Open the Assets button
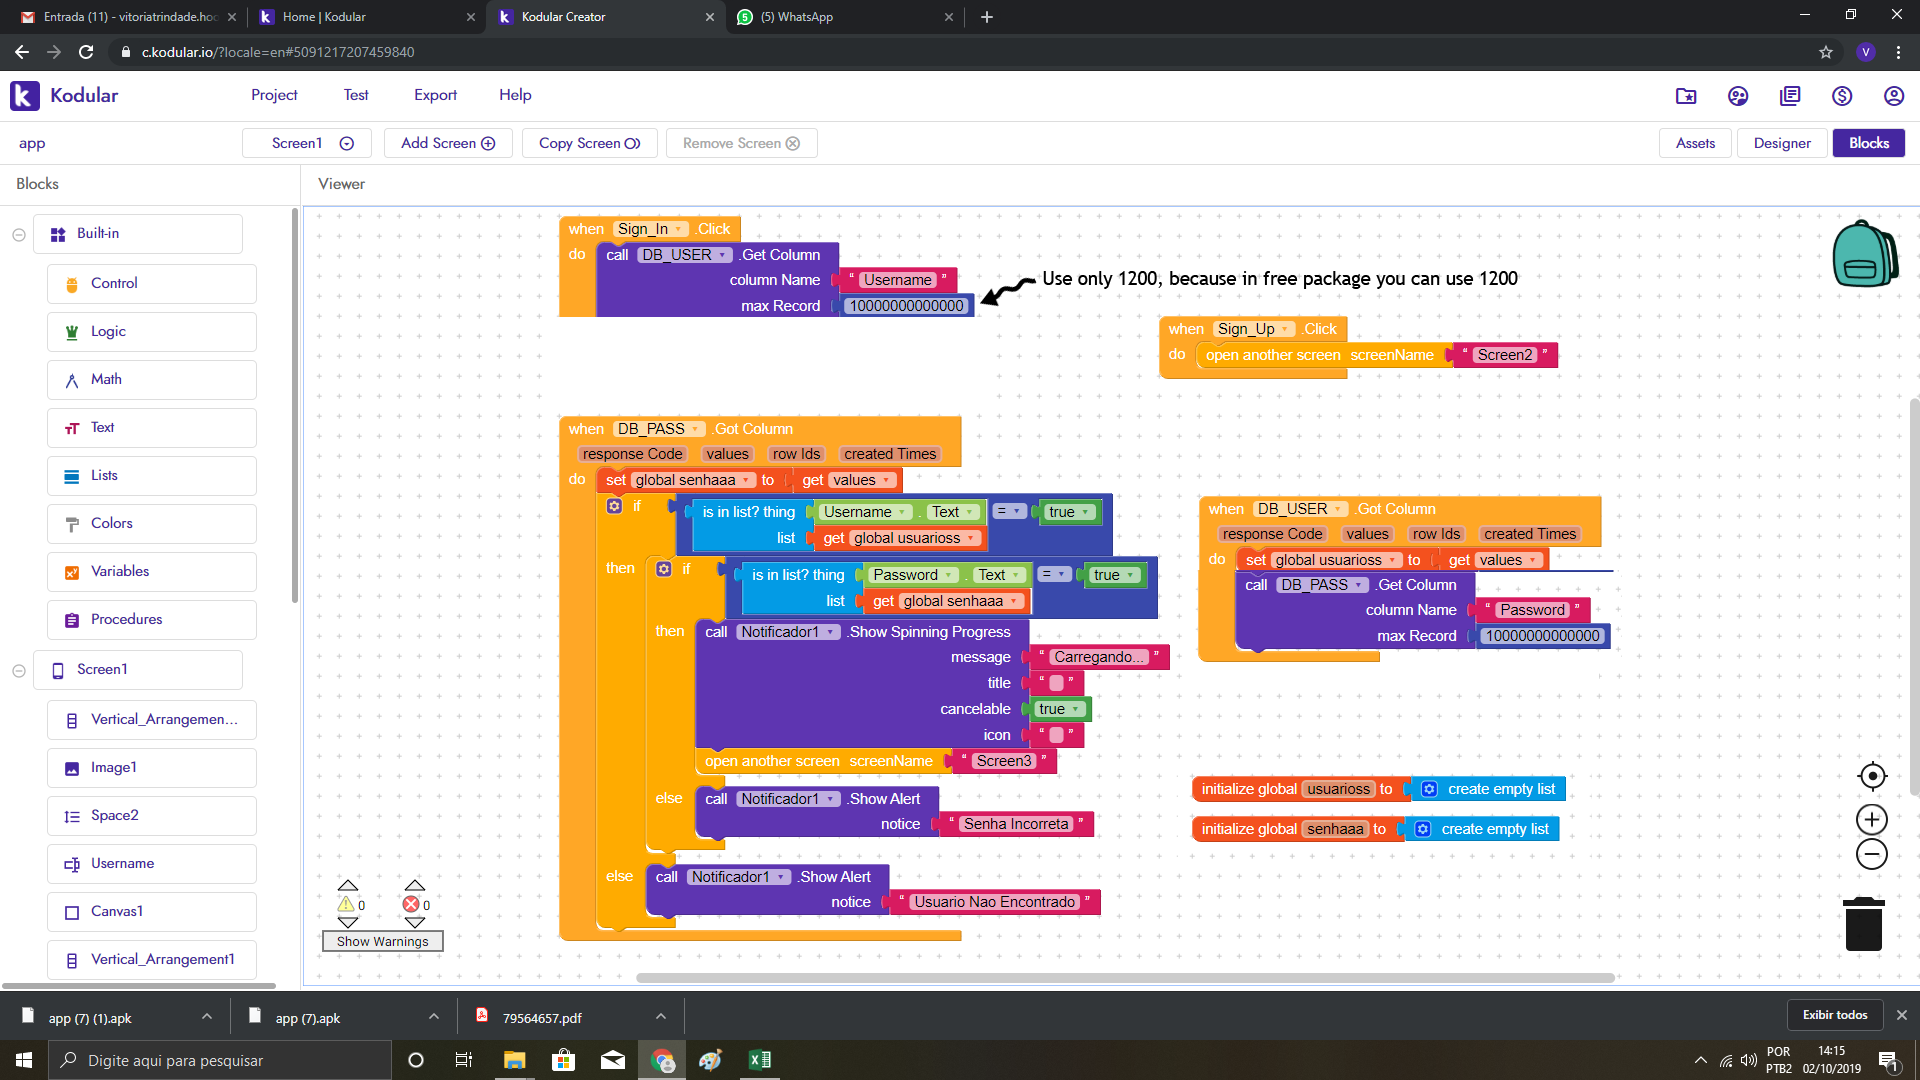The width and height of the screenshot is (1920, 1080). (1695, 143)
